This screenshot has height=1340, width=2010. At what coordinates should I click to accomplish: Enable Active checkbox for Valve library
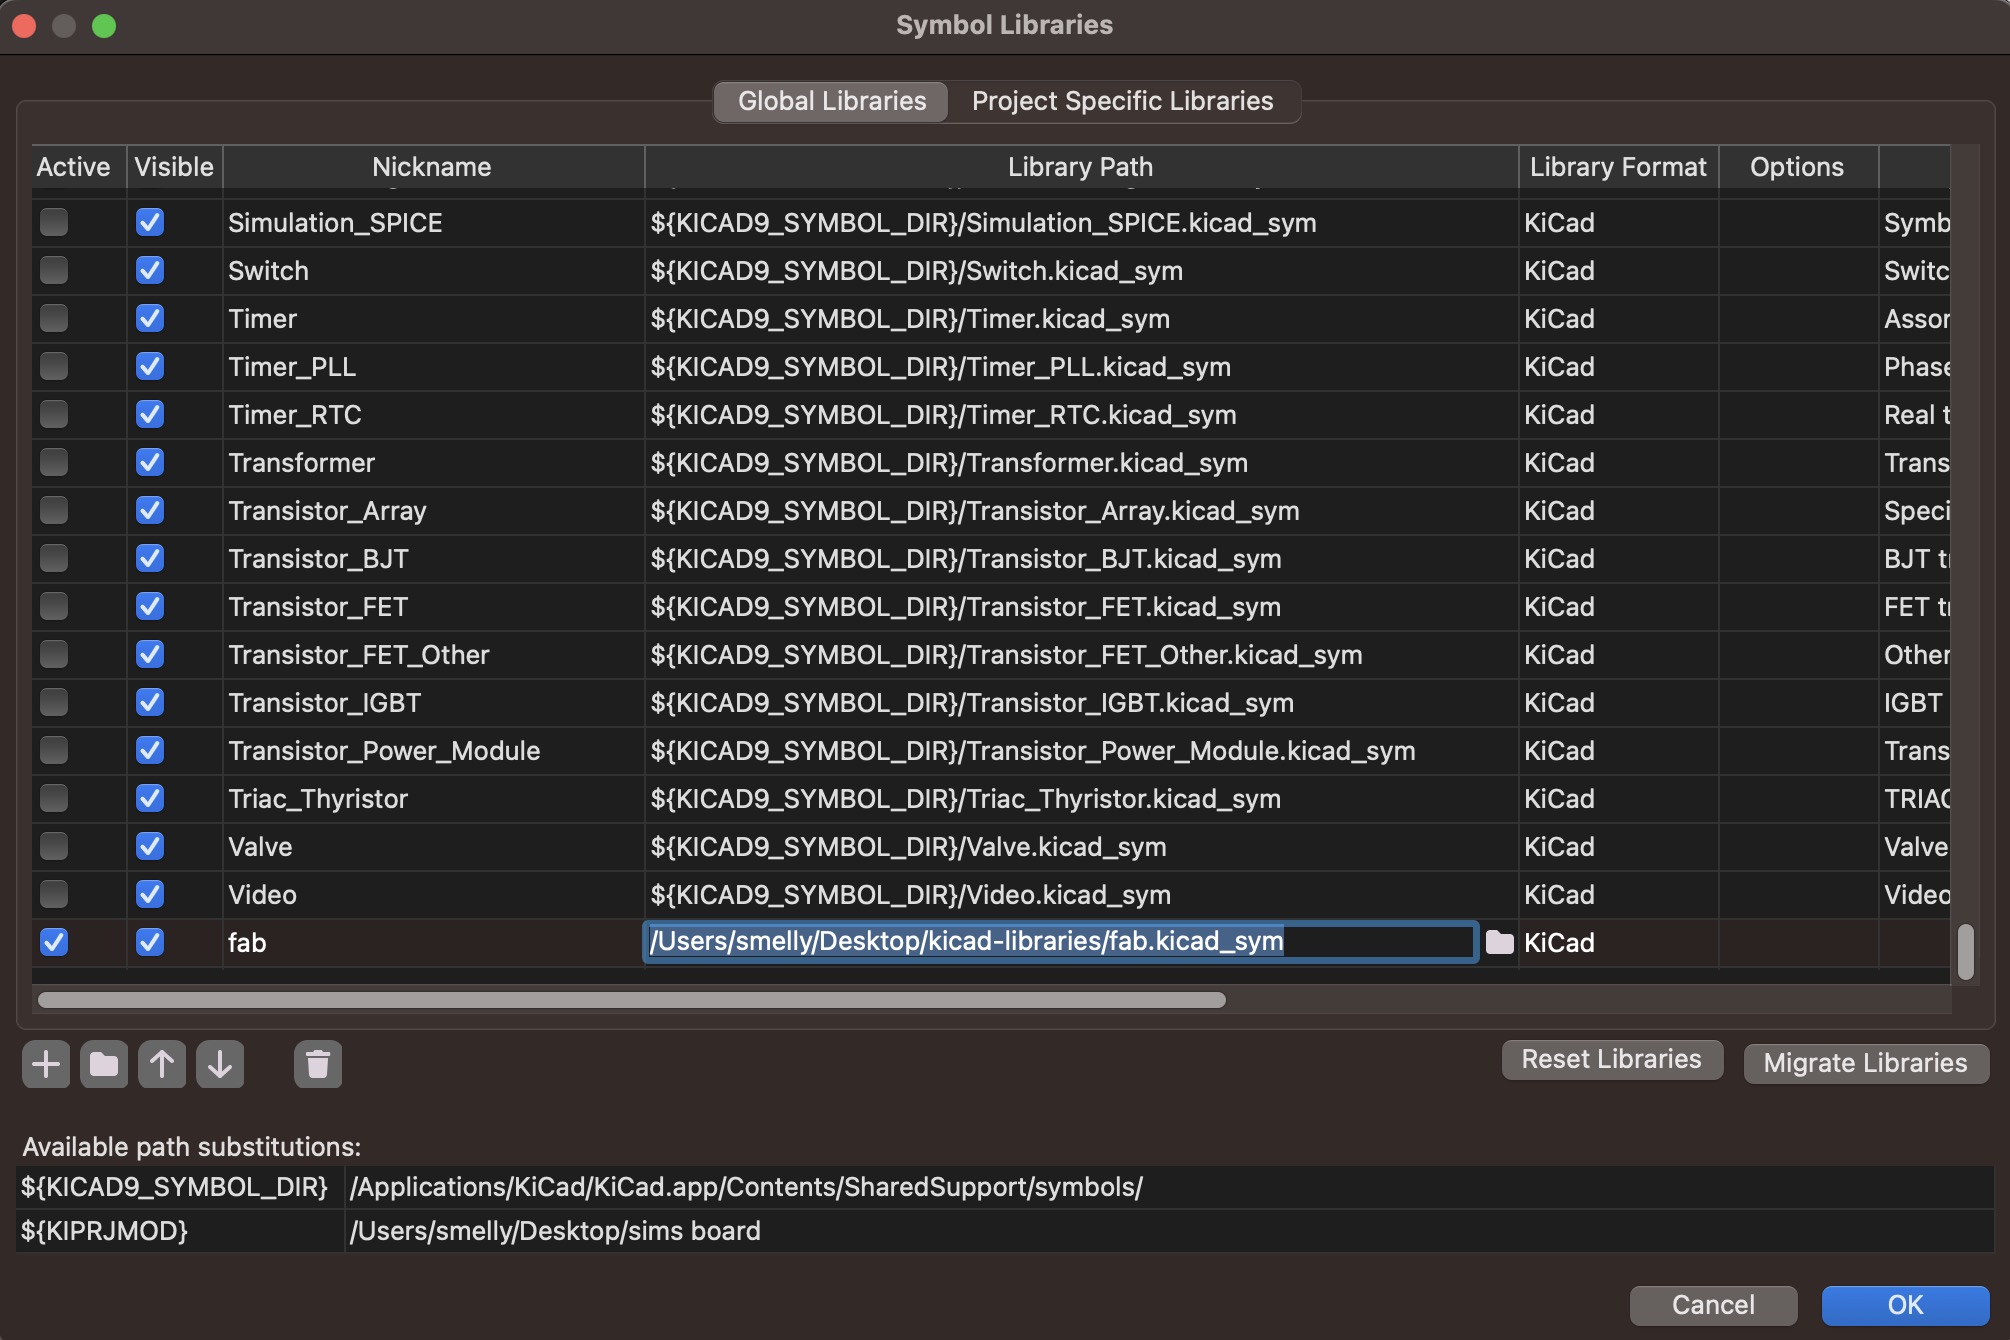coord(54,846)
